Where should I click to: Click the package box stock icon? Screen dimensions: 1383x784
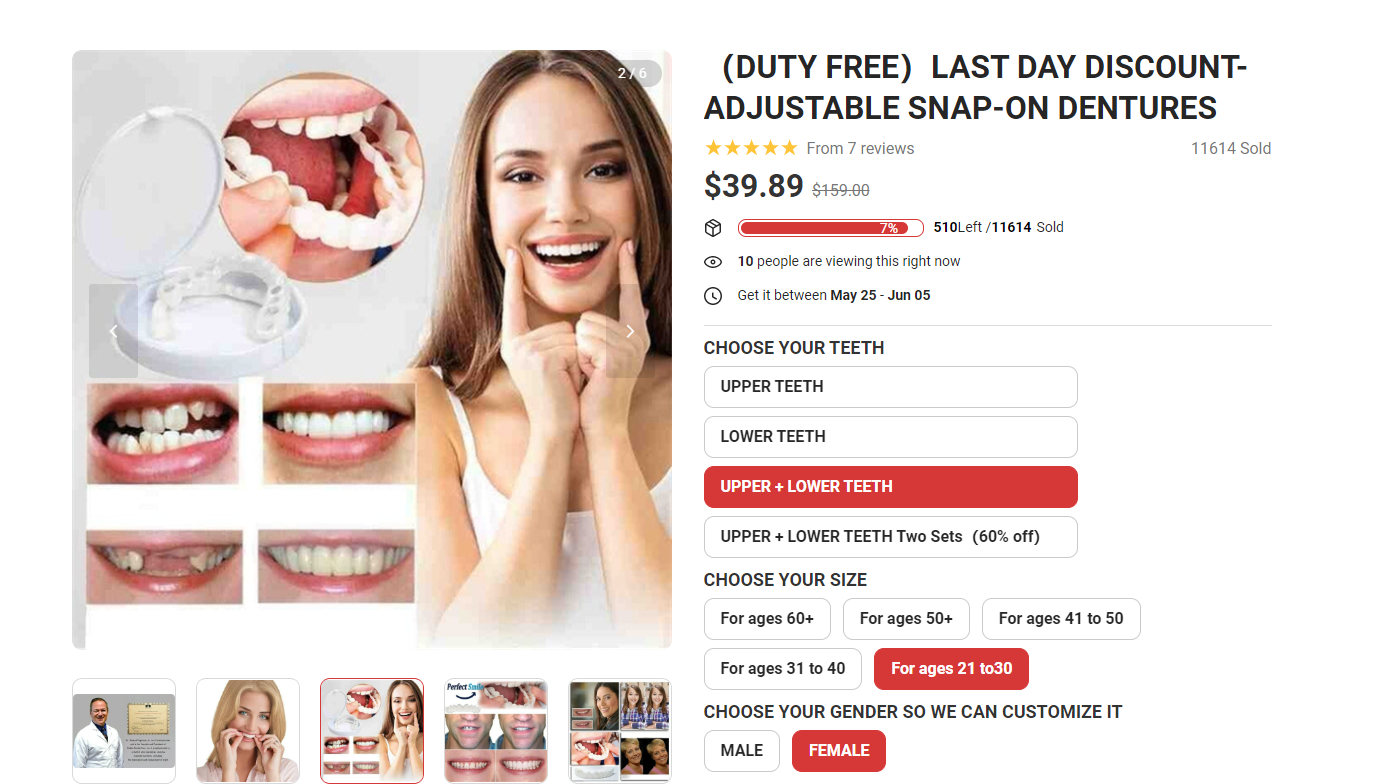point(713,228)
